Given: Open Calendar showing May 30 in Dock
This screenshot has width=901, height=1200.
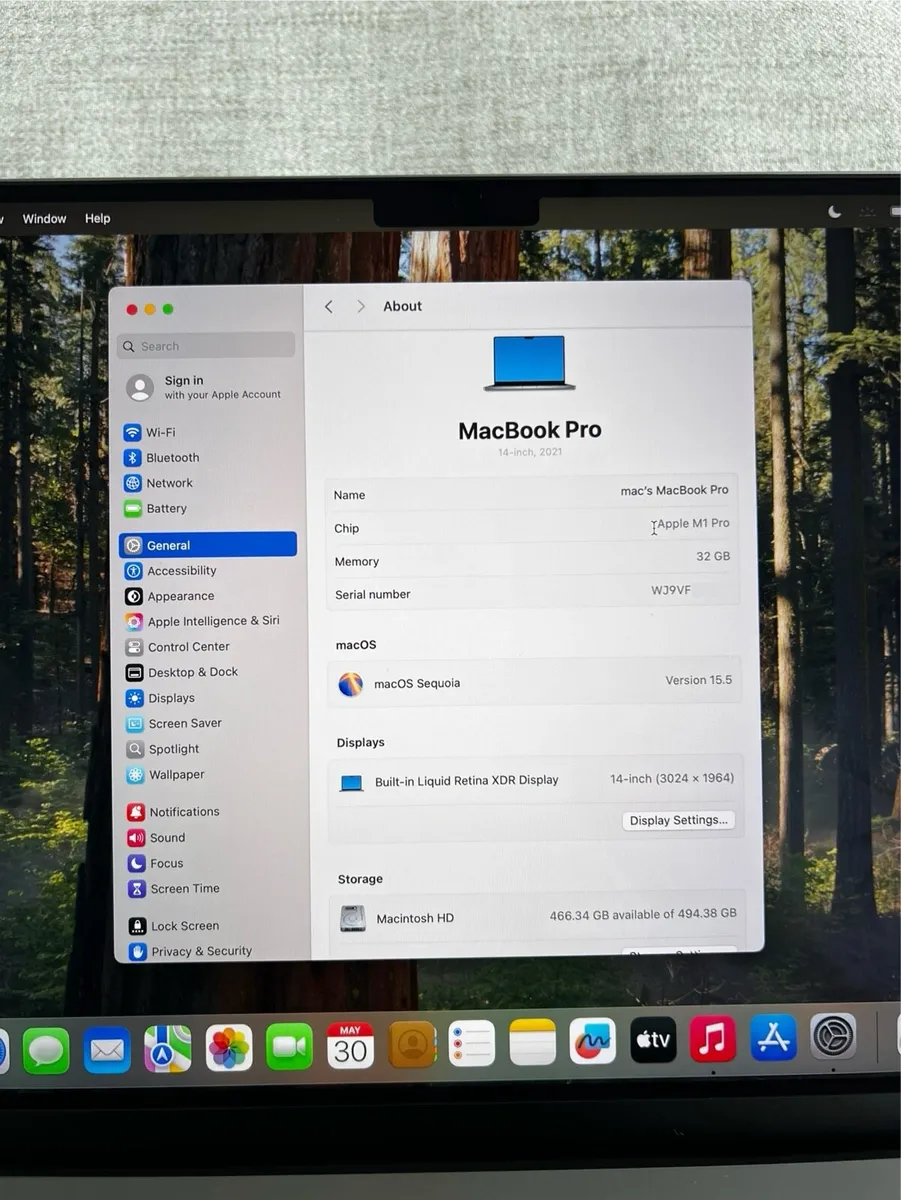Looking at the screenshot, I should [350, 1045].
